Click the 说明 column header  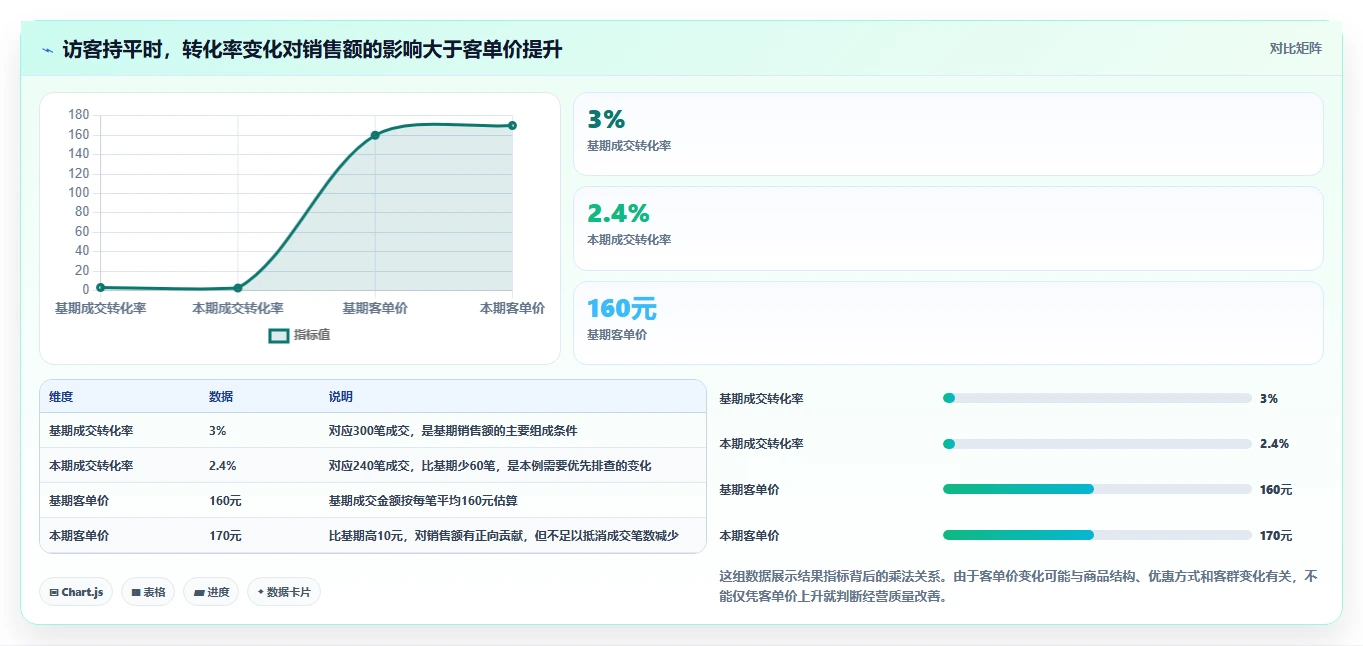coord(341,397)
